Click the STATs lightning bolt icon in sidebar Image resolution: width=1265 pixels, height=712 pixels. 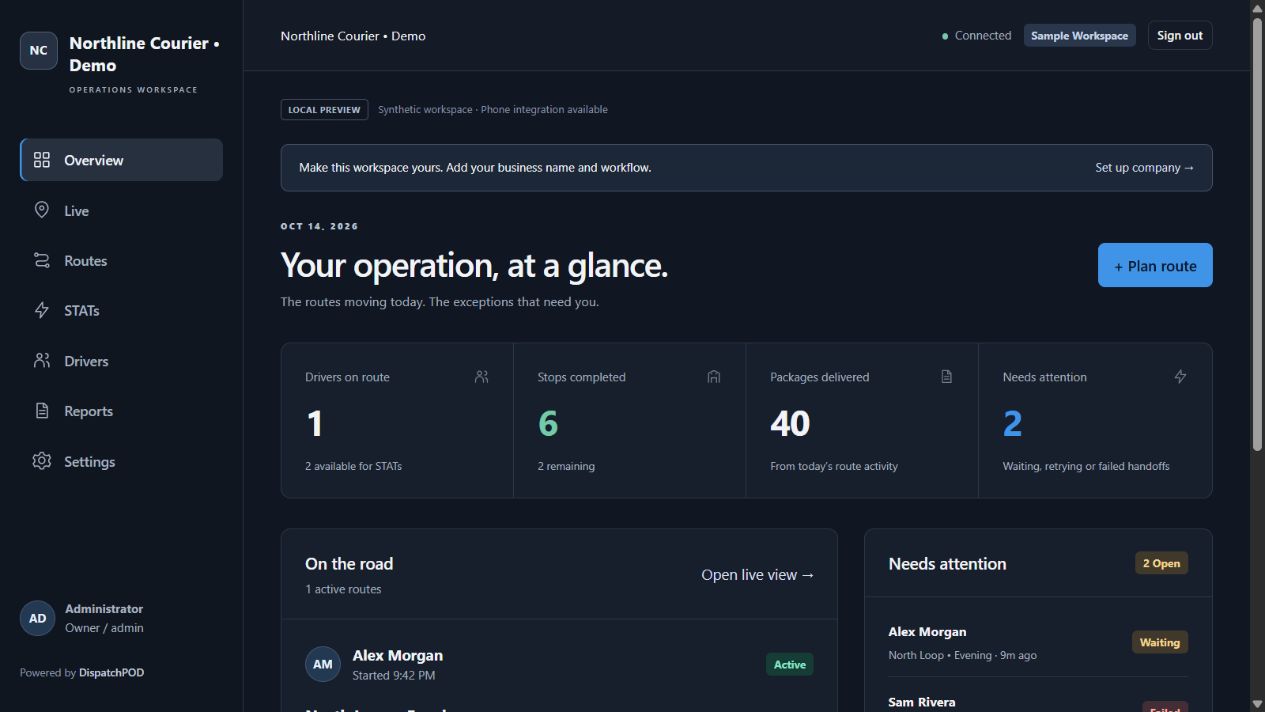tap(42, 310)
